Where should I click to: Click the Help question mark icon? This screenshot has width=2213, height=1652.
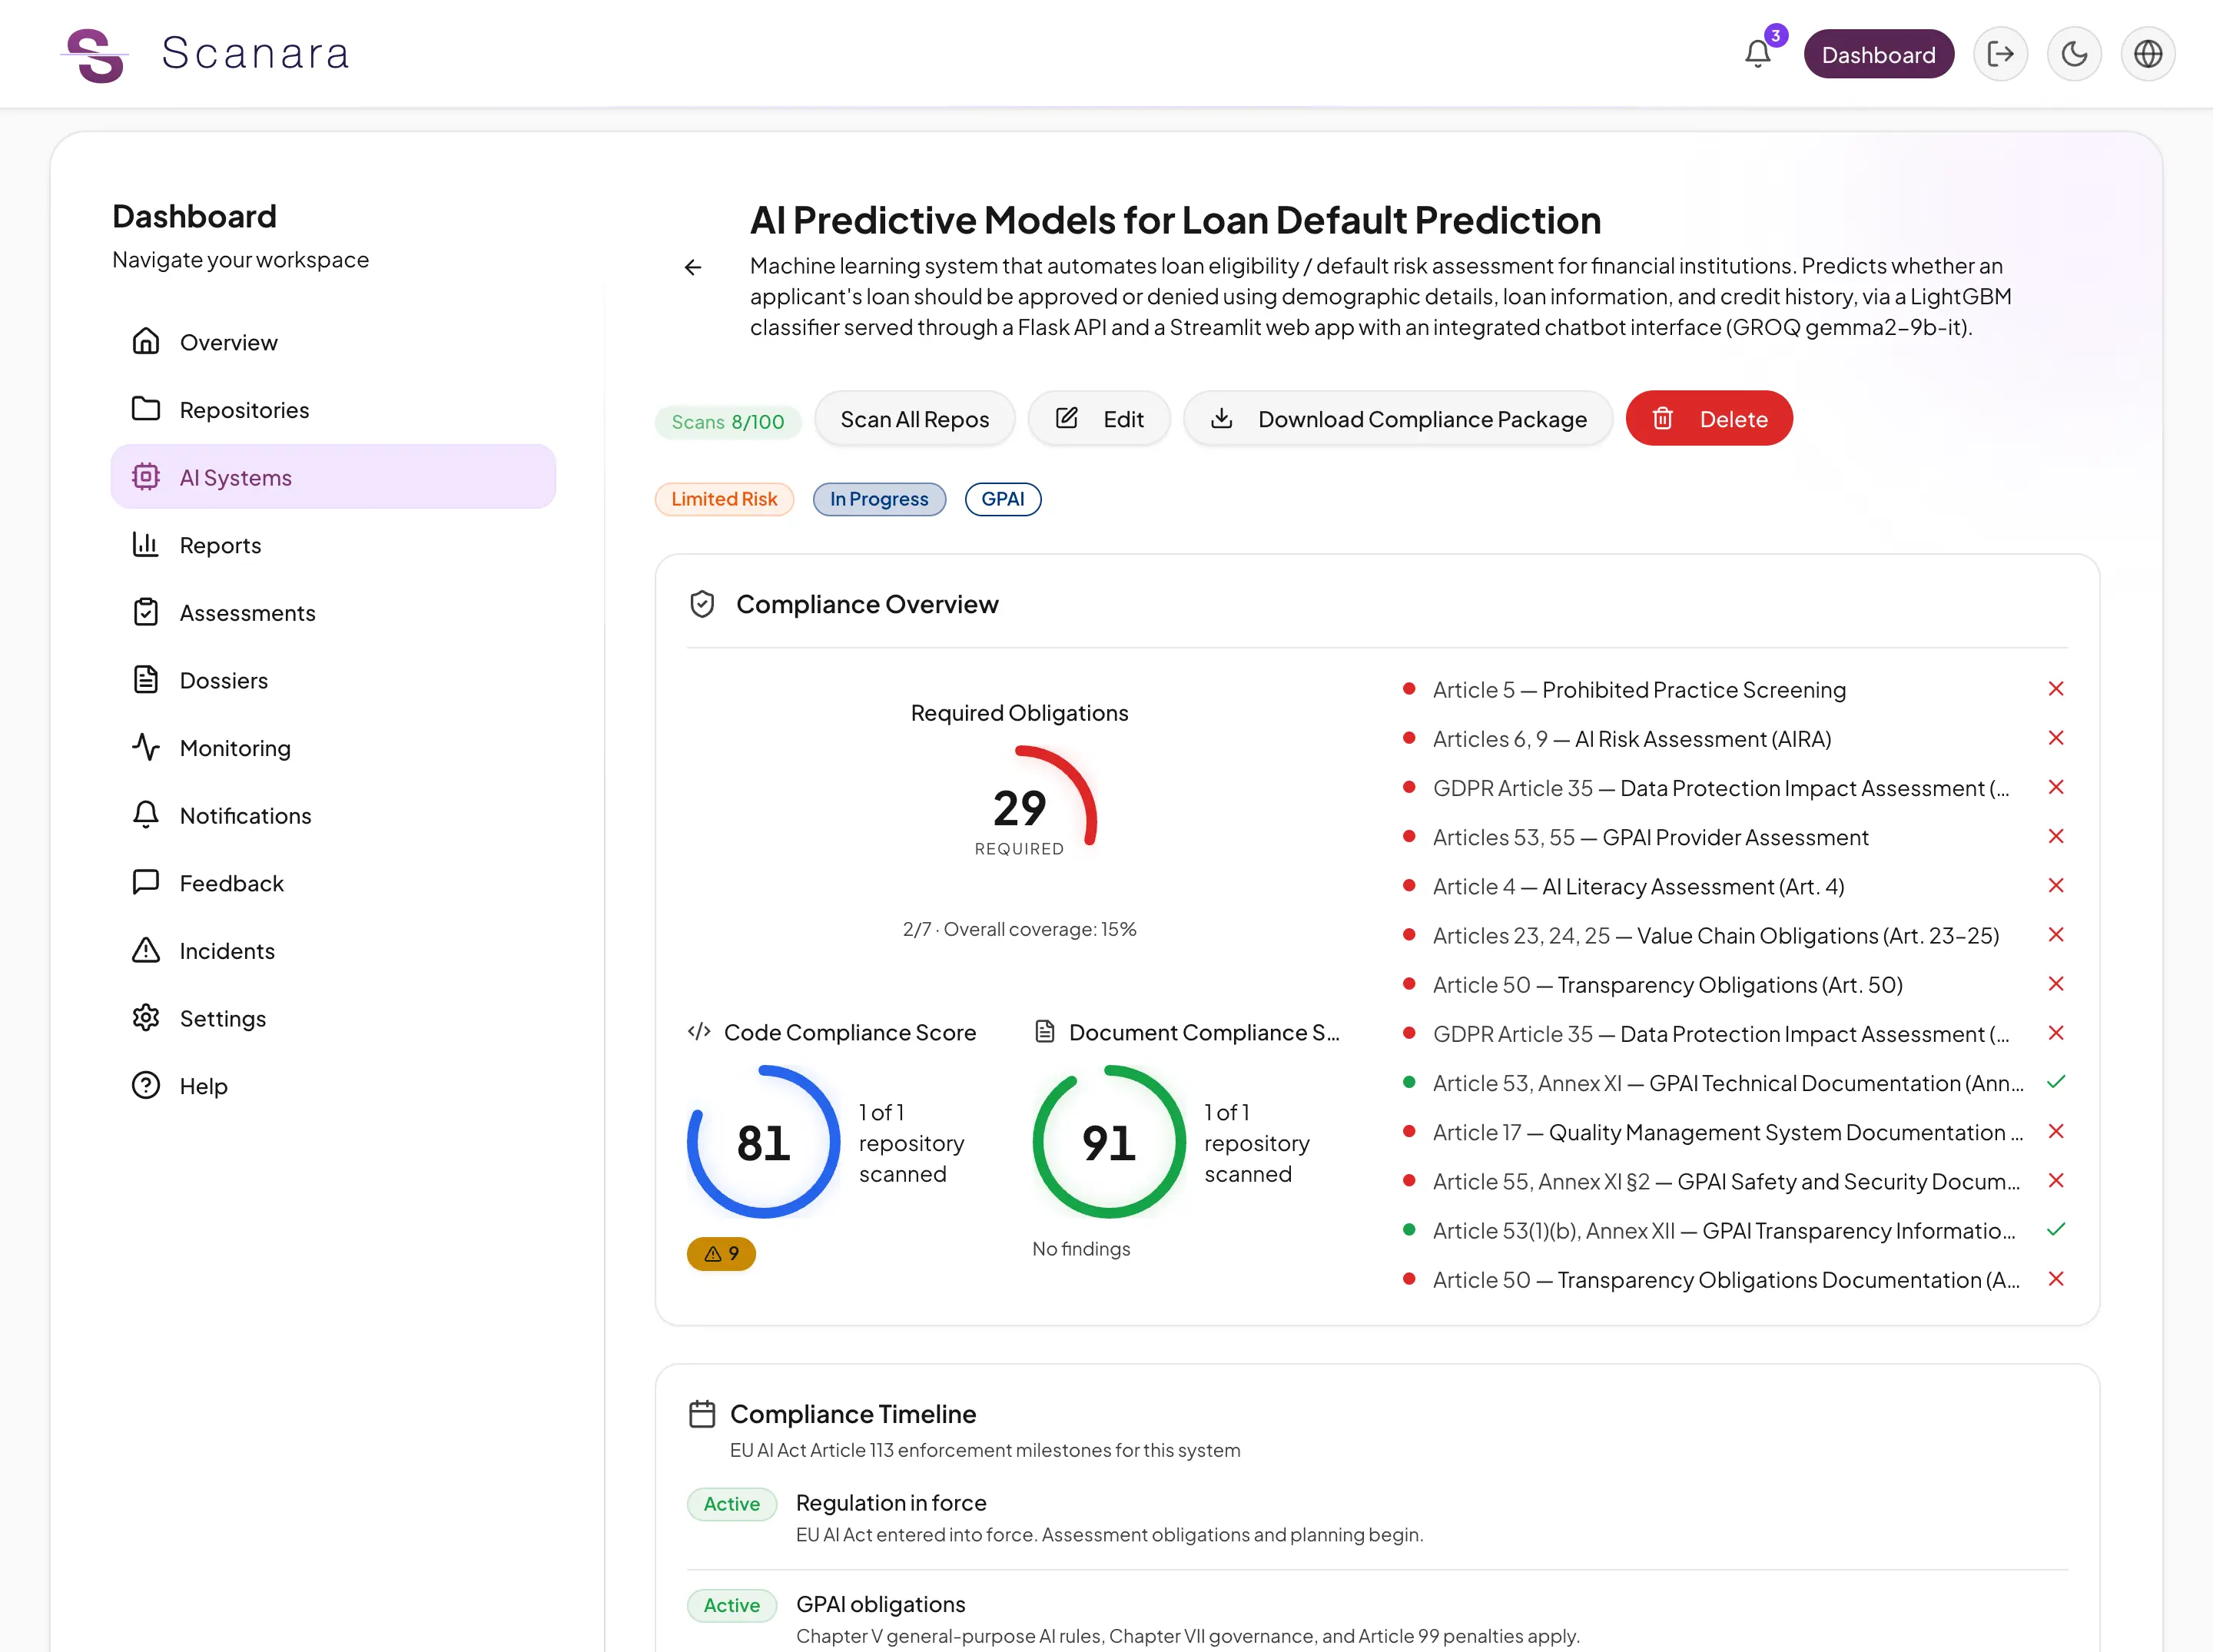click(146, 1085)
